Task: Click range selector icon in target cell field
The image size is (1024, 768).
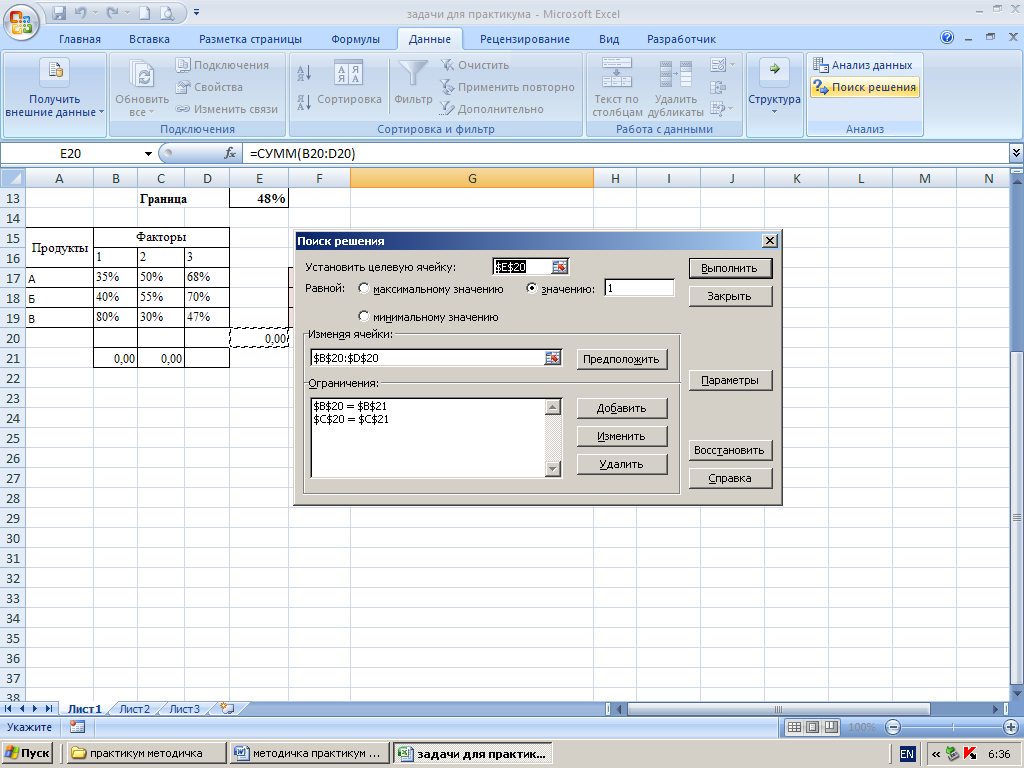Action: pos(560,267)
